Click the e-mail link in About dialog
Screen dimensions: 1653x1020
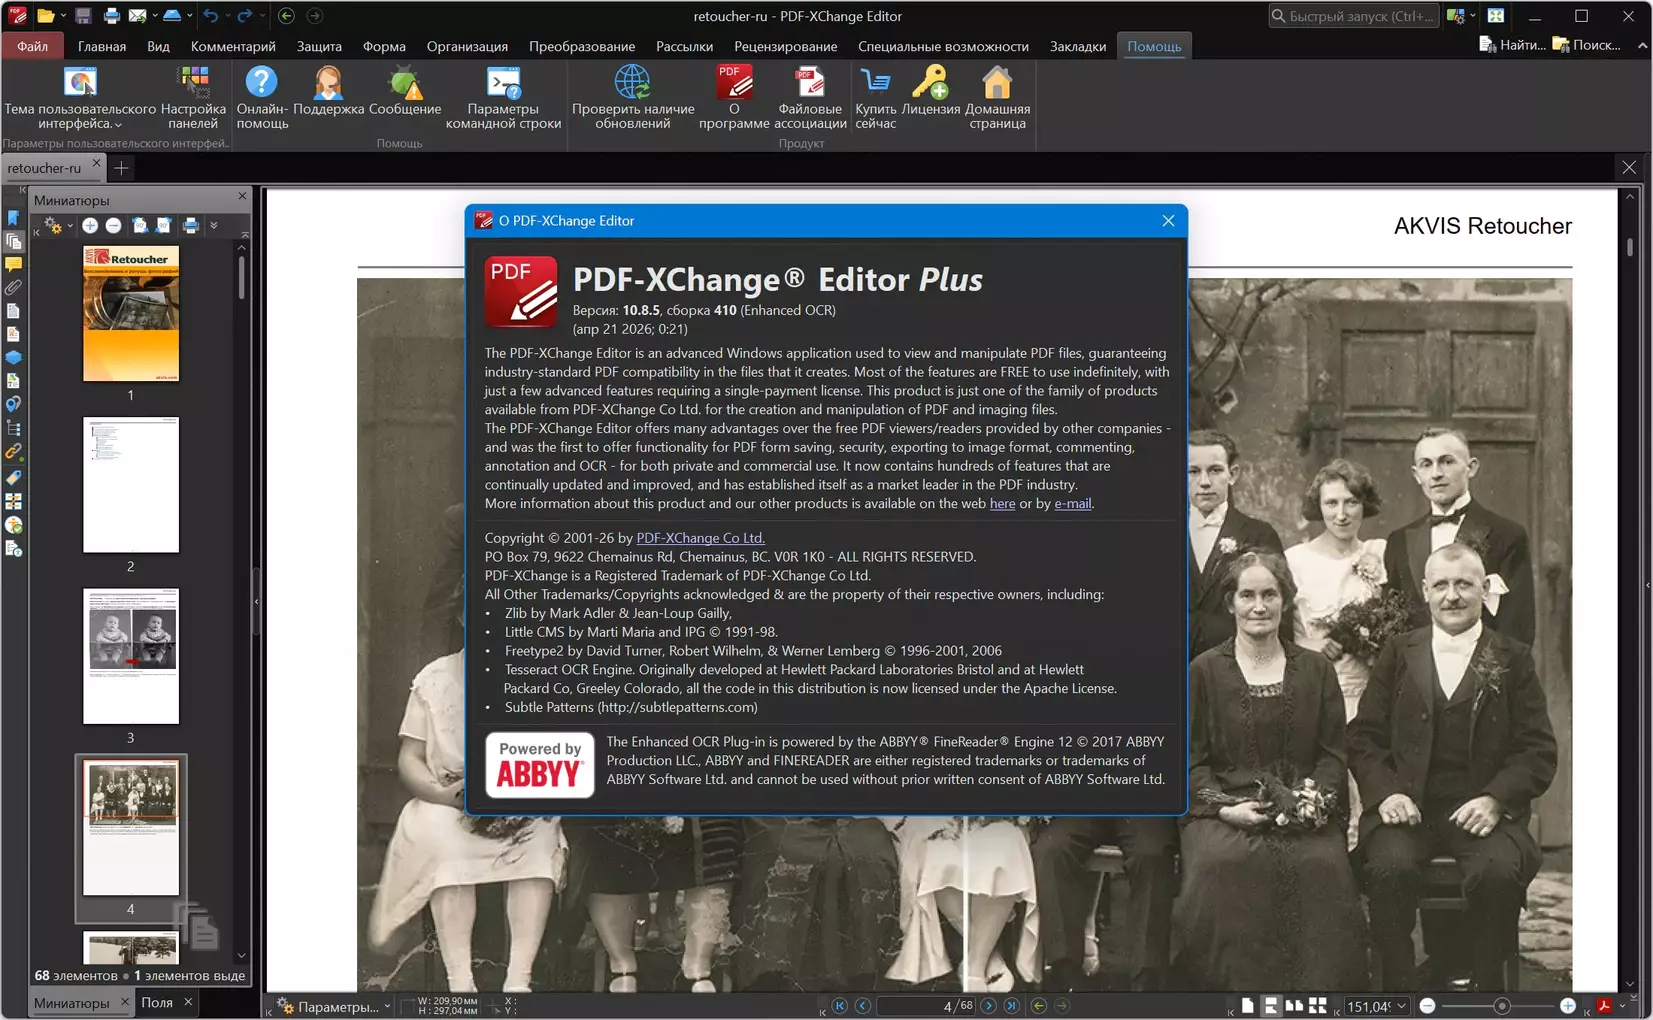tap(1072, 504)
